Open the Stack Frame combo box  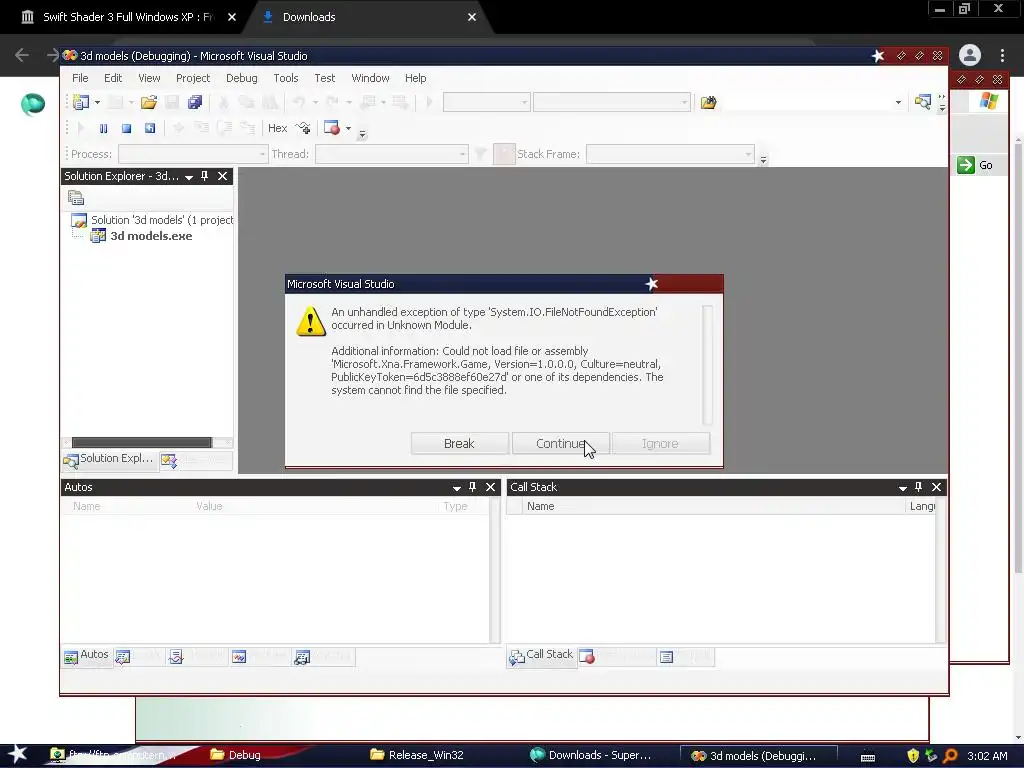coord(670,154)
